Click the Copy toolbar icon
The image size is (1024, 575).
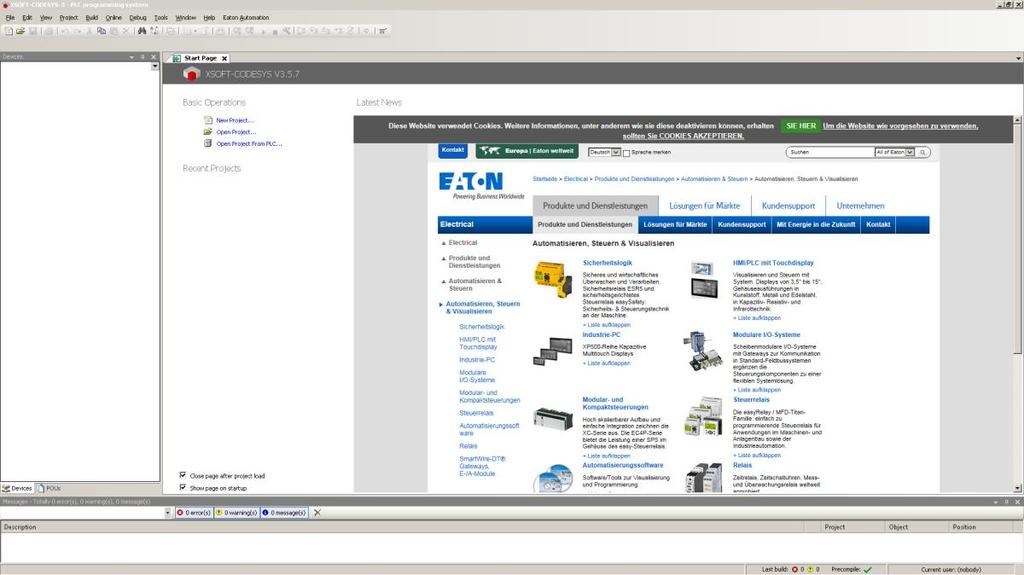coord(101,31)
